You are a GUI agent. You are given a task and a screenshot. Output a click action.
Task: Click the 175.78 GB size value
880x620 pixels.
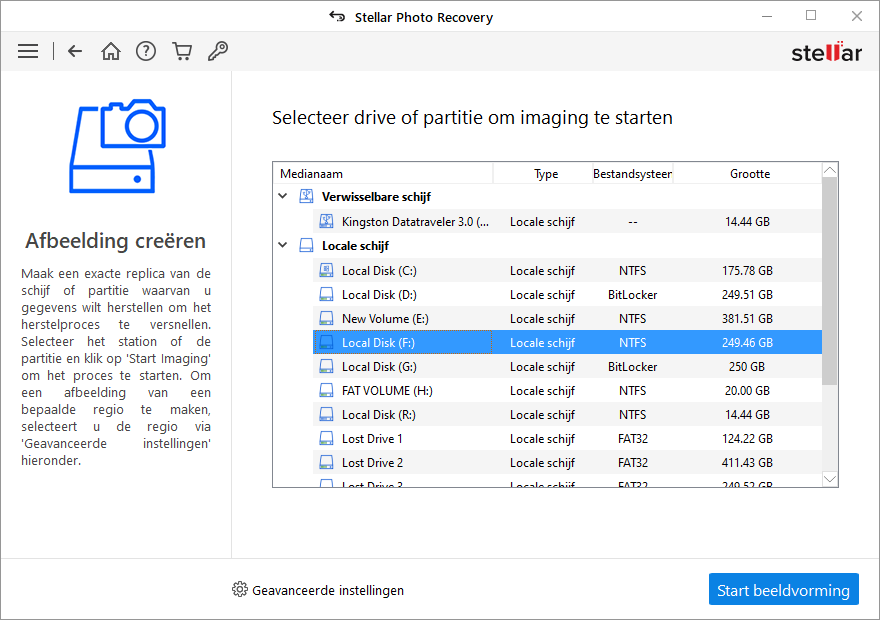(747, 271)
